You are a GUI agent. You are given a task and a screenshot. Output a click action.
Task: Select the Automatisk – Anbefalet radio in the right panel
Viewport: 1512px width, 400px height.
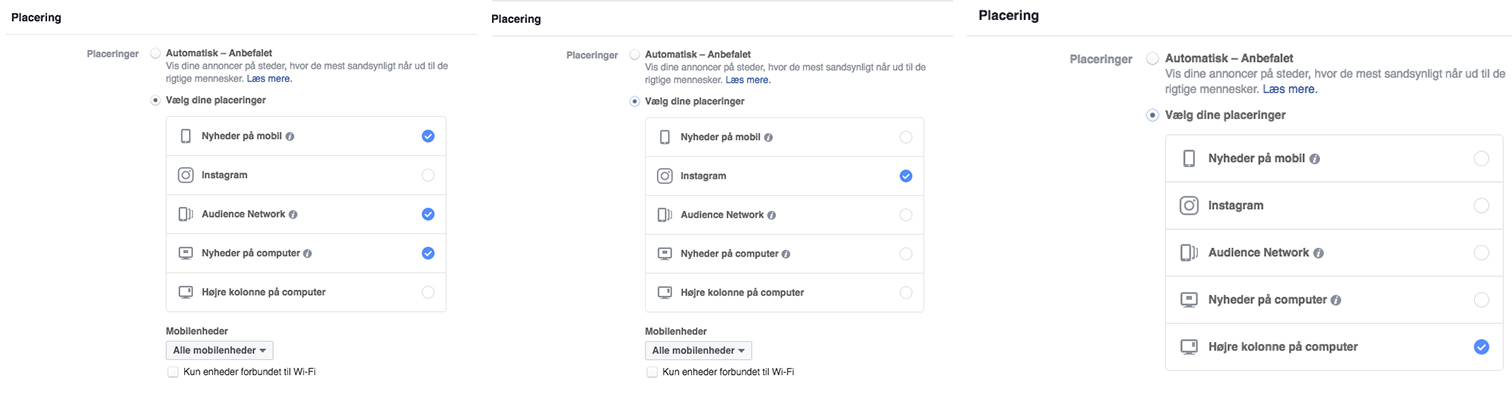(x=1153, y=59)
